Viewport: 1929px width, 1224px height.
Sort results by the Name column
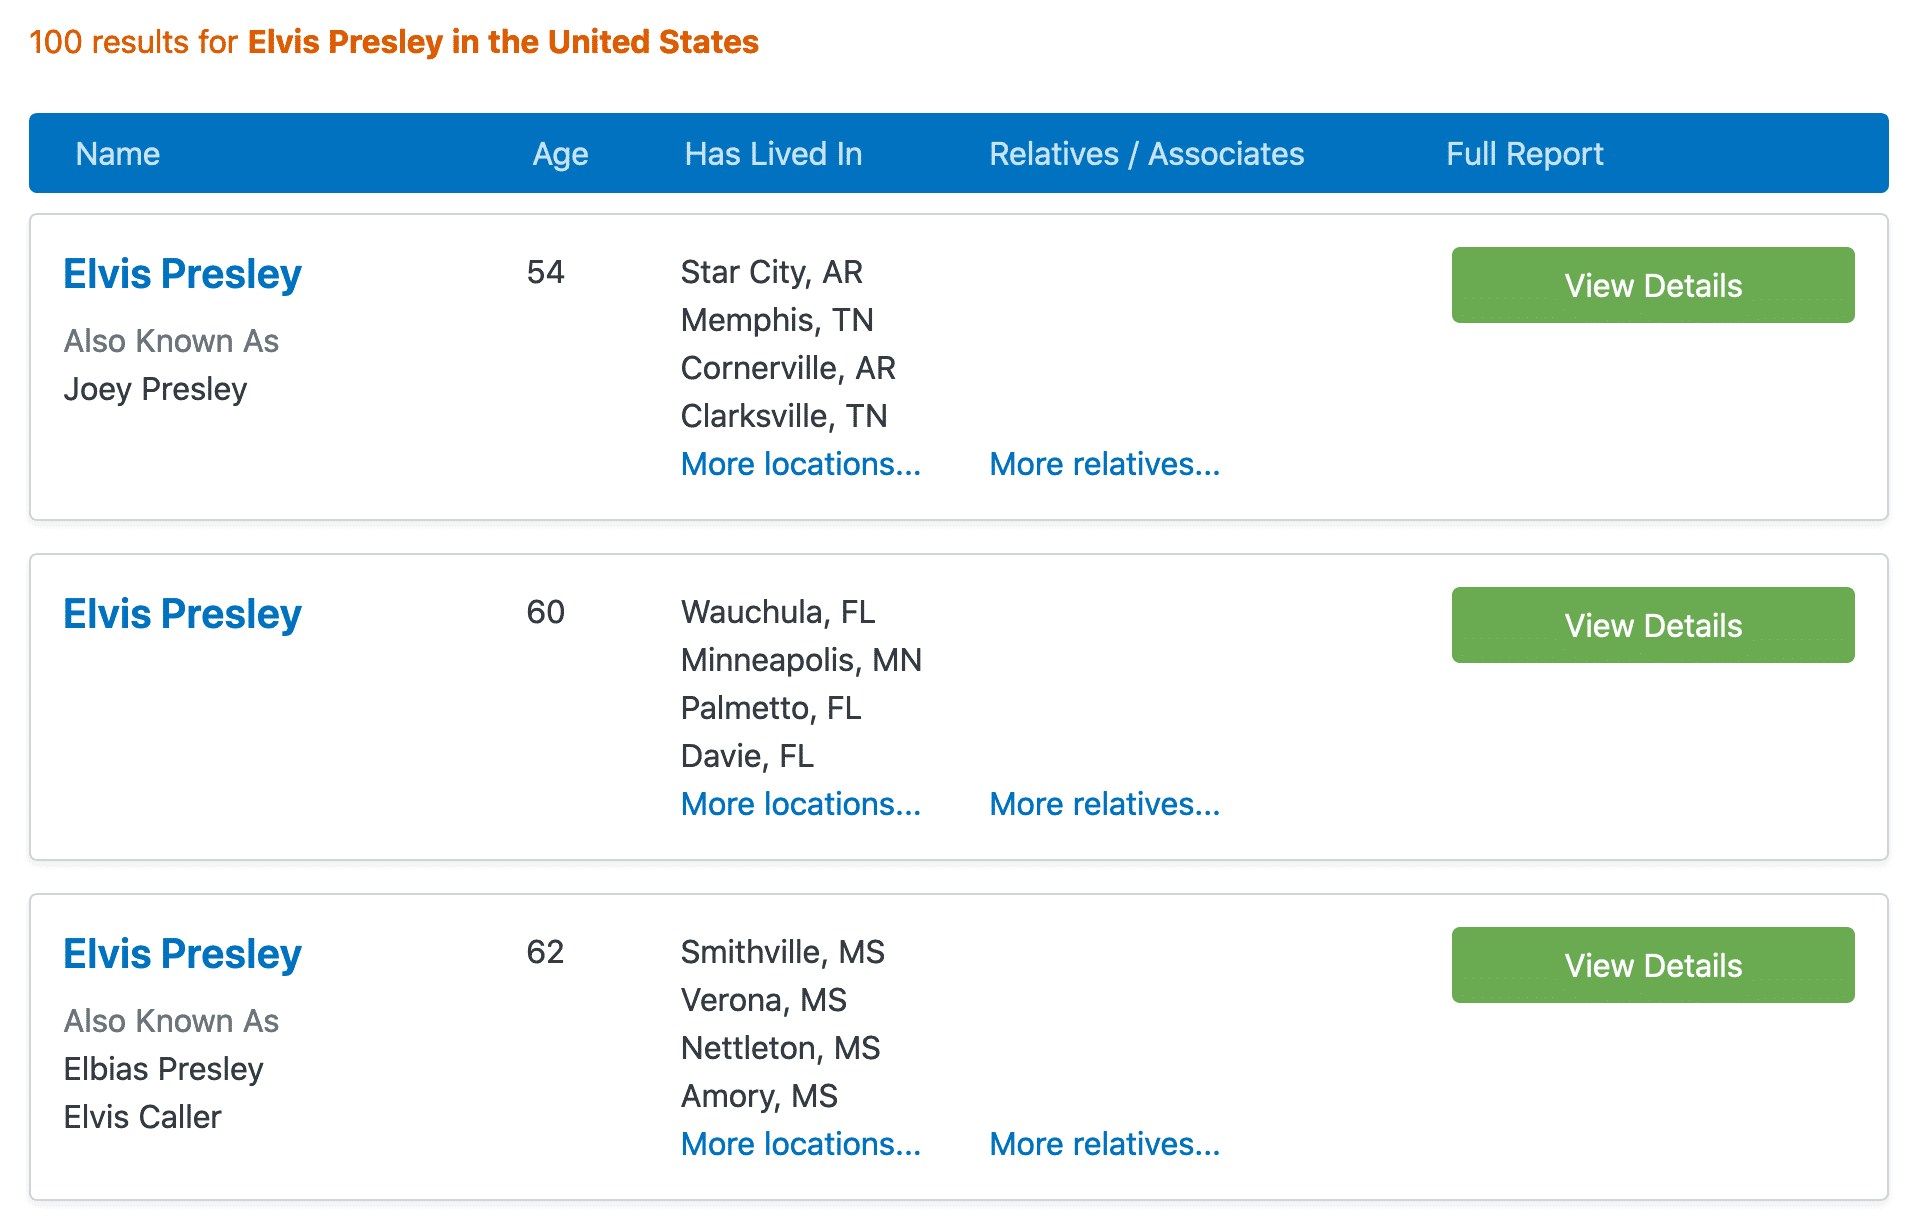117,153
